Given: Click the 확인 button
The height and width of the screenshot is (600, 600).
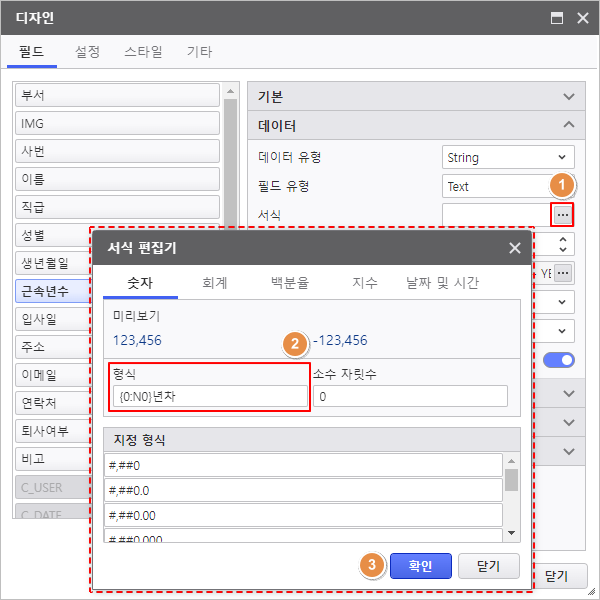Looking at the screenshot, I should coord(420,566).
